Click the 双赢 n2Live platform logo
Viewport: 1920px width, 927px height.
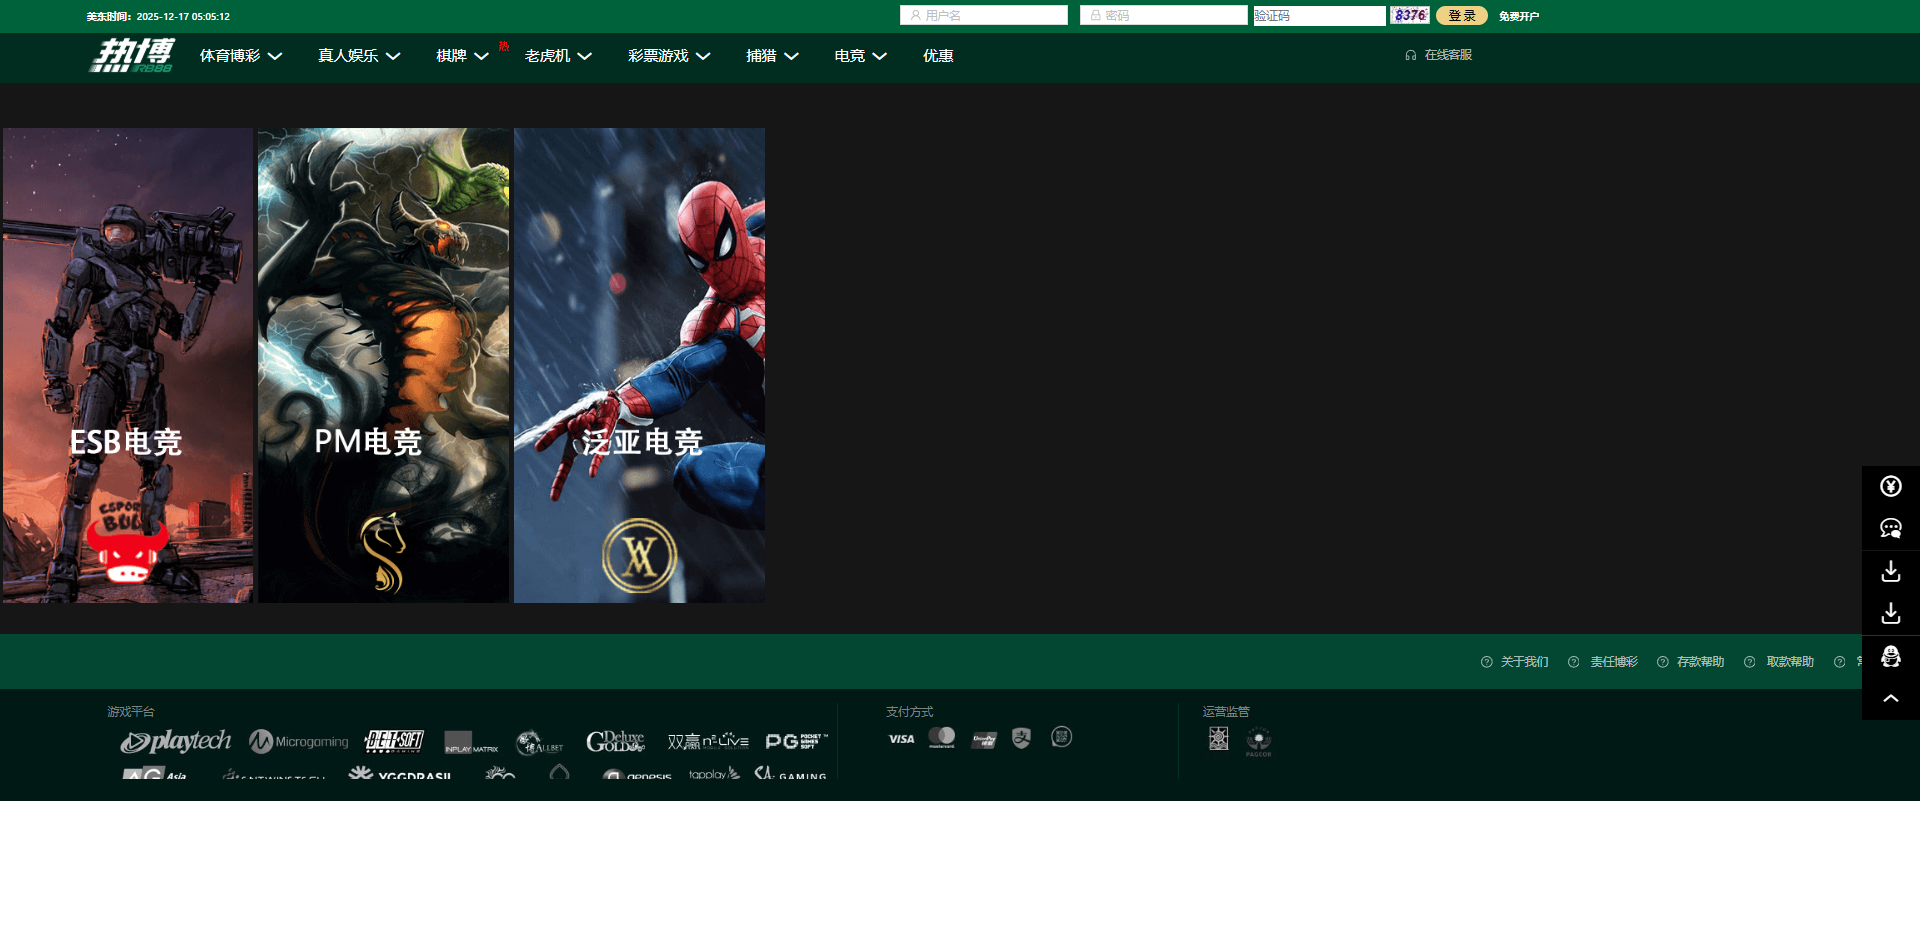point(708,741)
